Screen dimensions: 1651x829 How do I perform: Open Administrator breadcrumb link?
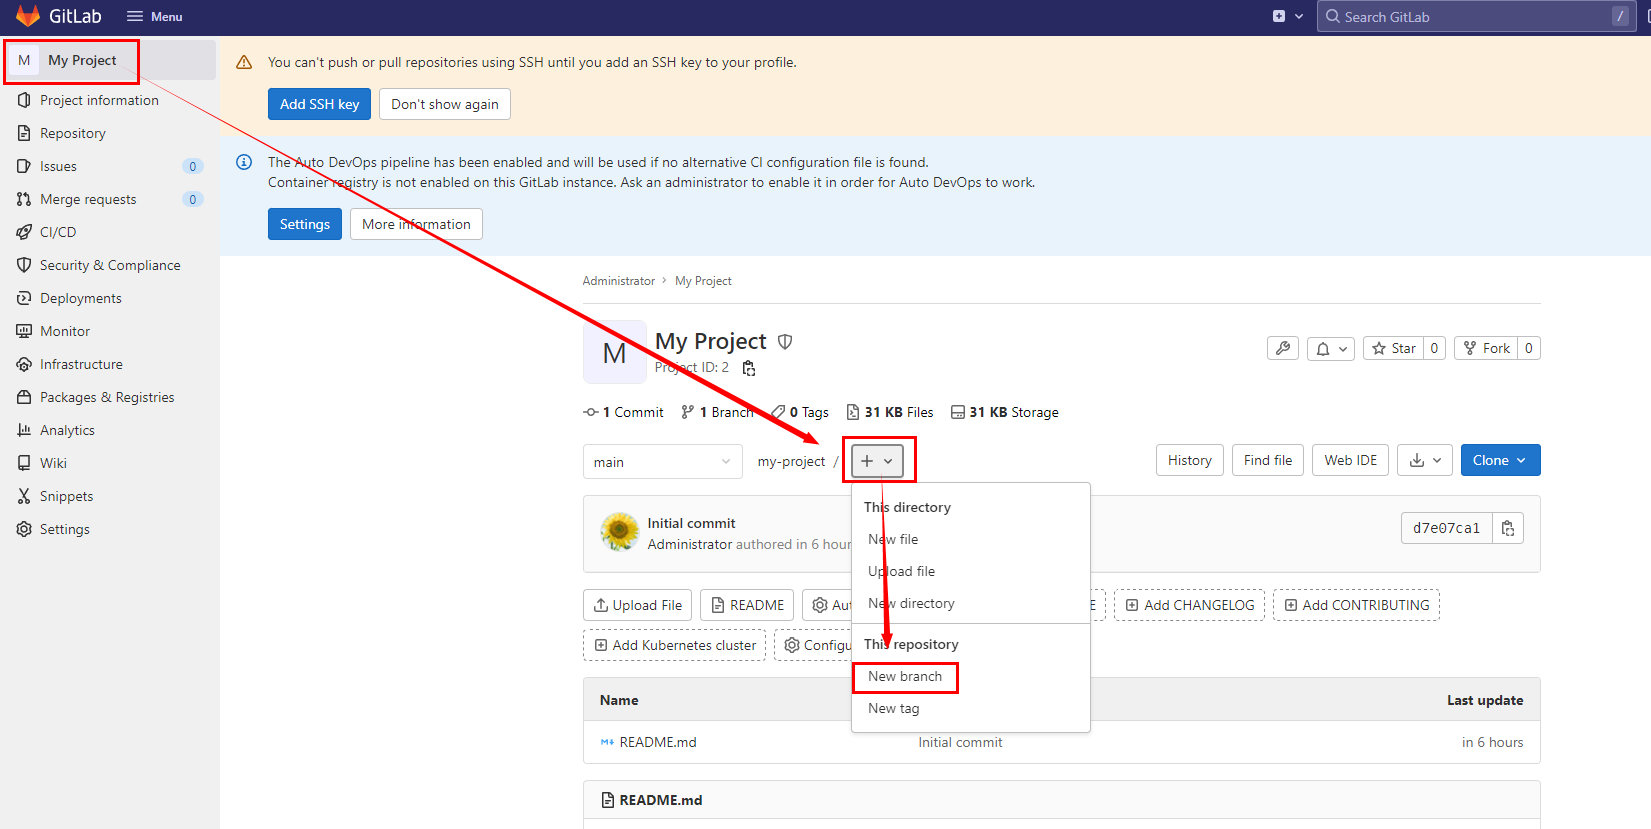point(619,281)
